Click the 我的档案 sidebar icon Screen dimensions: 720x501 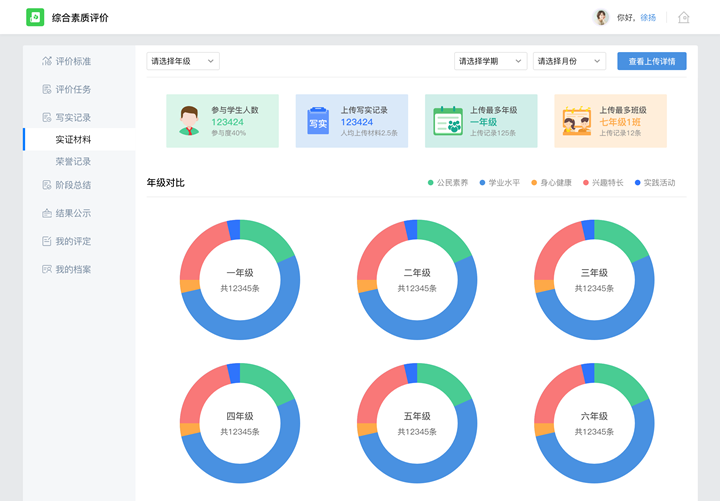[x=47, y=269]
